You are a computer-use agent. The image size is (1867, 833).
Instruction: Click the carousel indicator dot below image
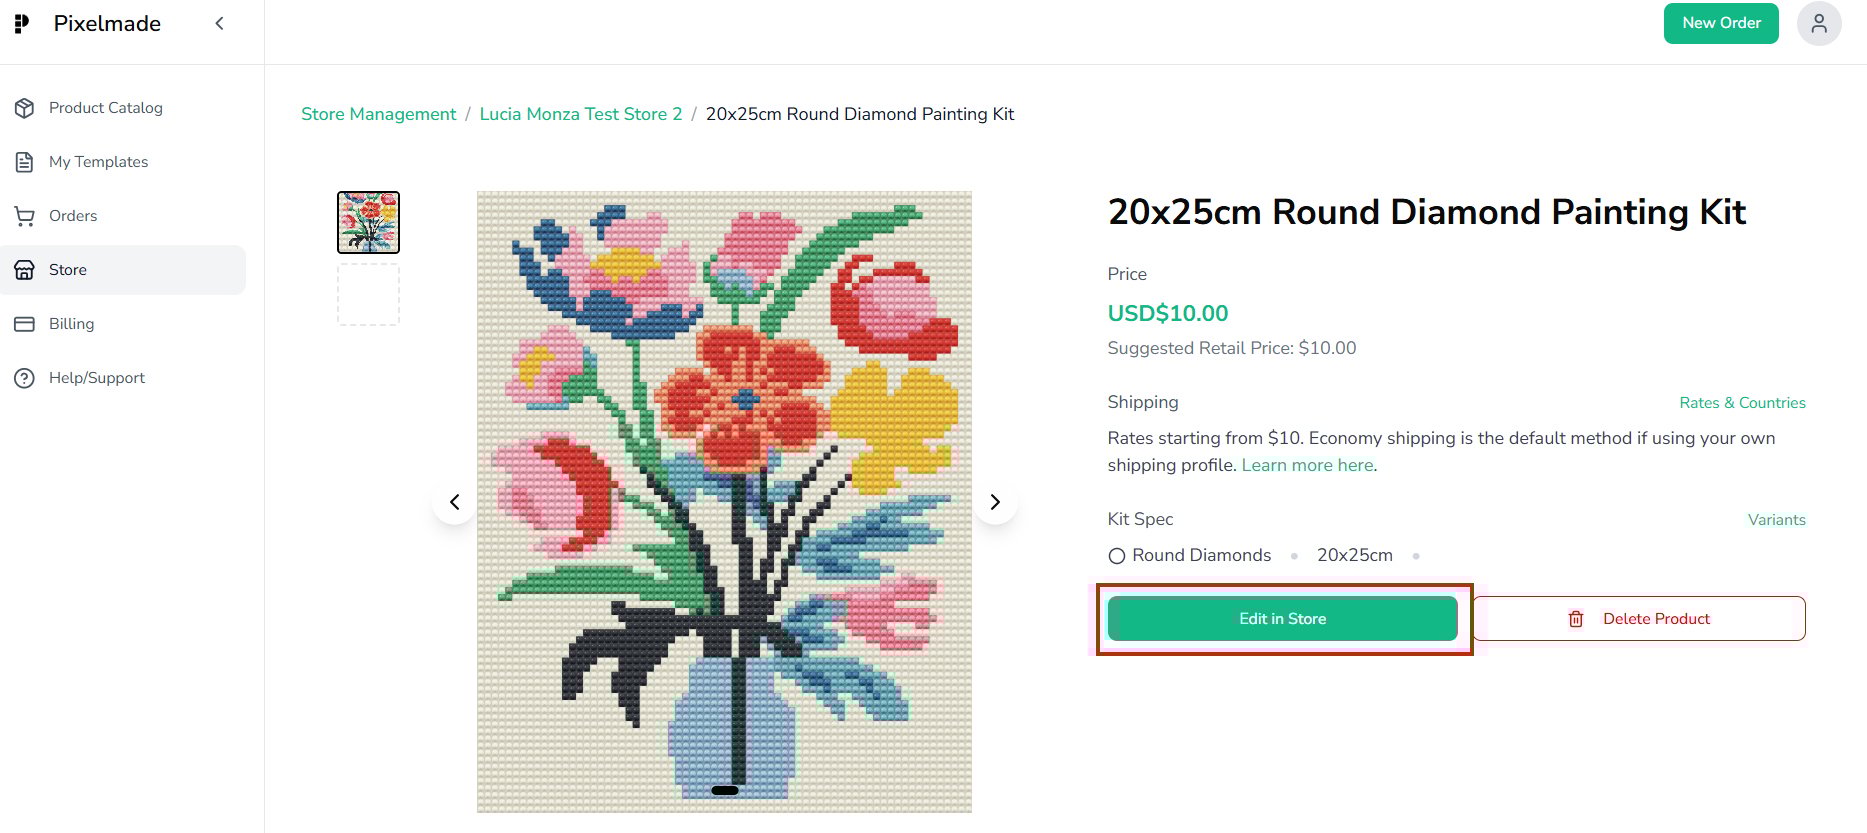click(725, 790)
